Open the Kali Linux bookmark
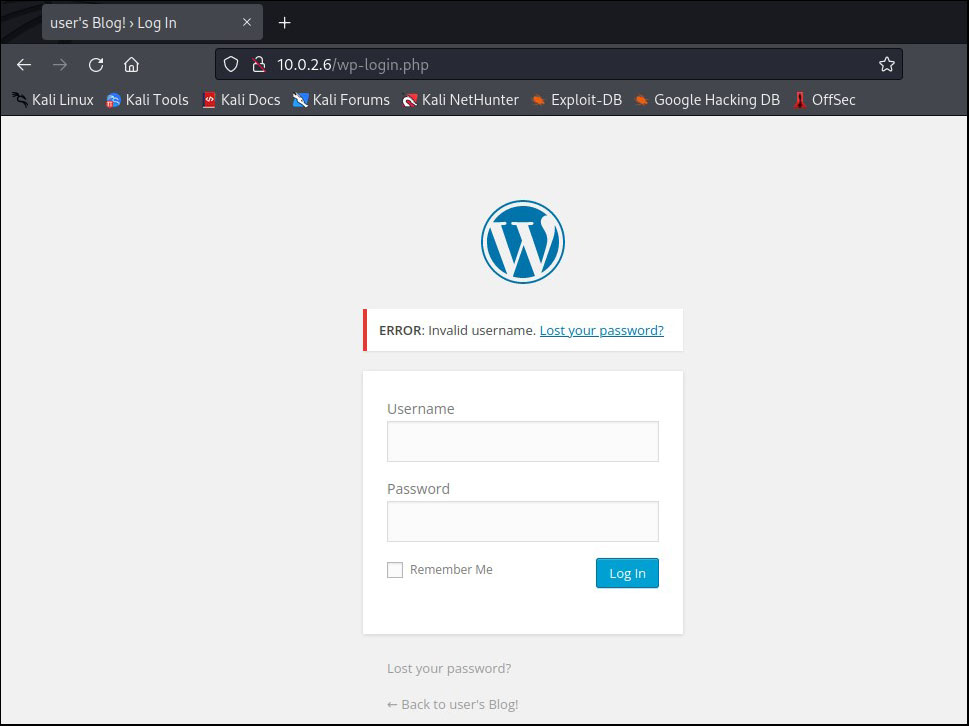This screenshot has width=969, height=726. pyautogui.click(x=53, y=99)
